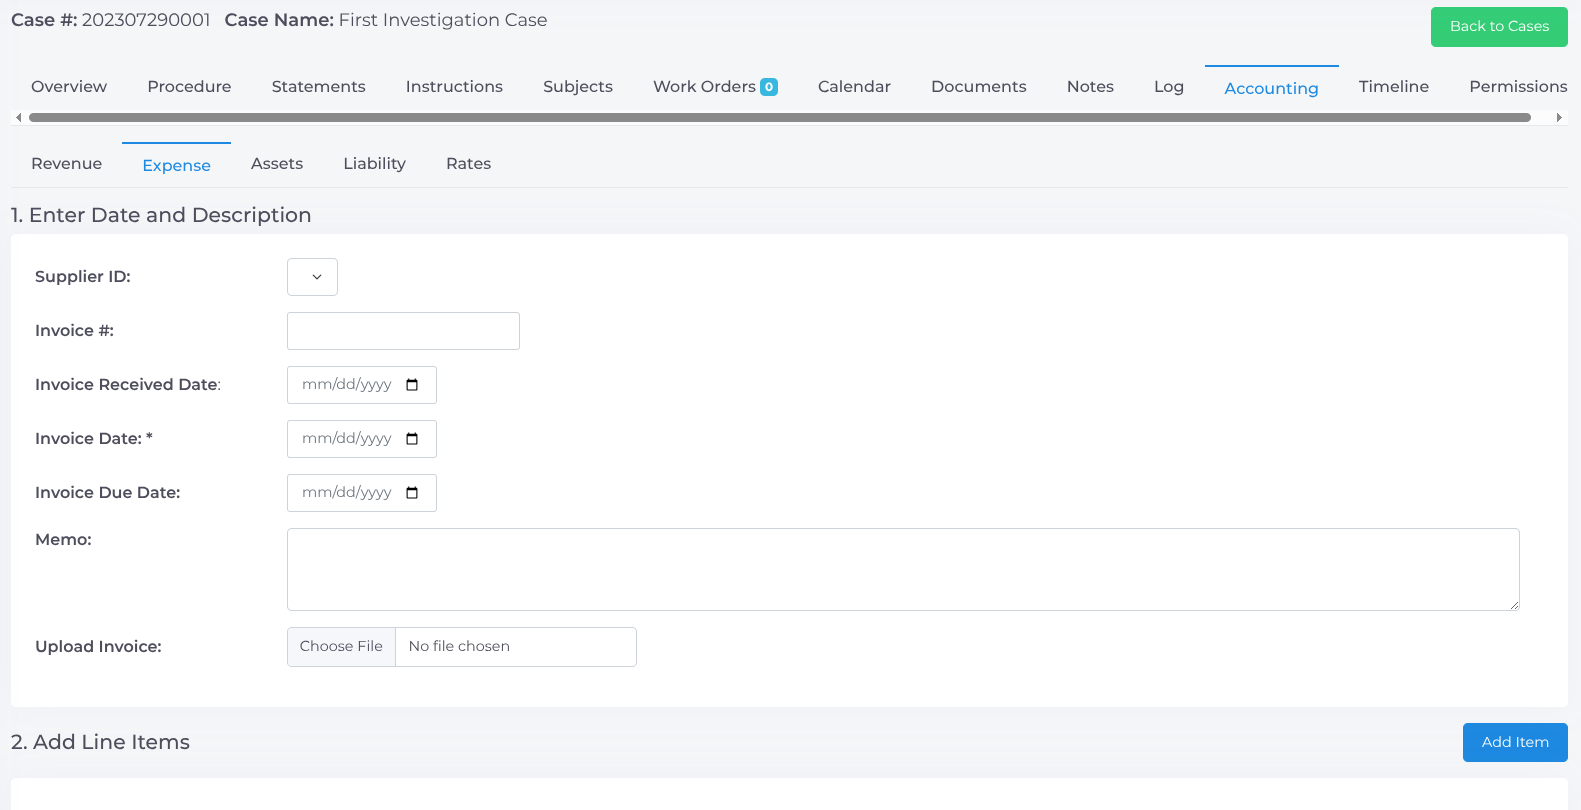Click the tab bar right scroll arrow
This screenshot has width=1581, height=810.
tap(1559, 117)
